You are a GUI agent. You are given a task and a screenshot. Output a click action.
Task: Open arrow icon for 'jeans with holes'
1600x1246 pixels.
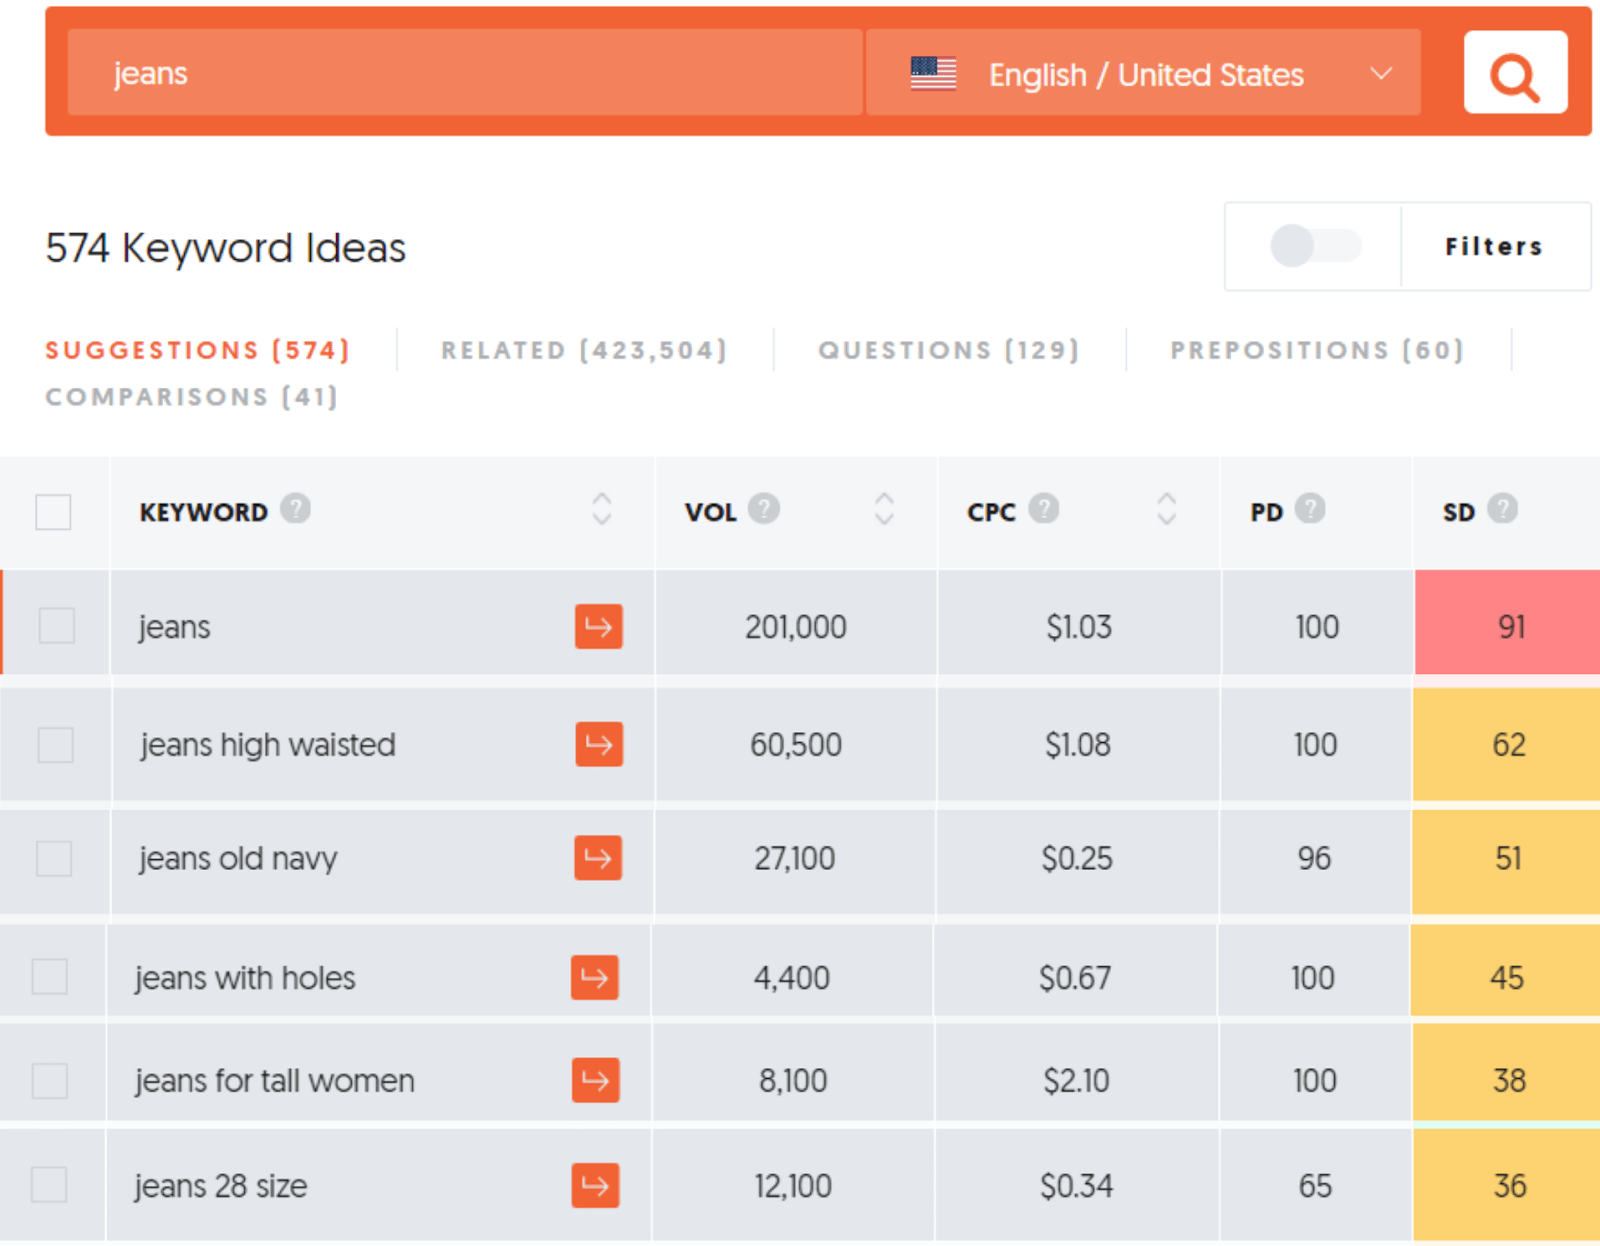595,977
